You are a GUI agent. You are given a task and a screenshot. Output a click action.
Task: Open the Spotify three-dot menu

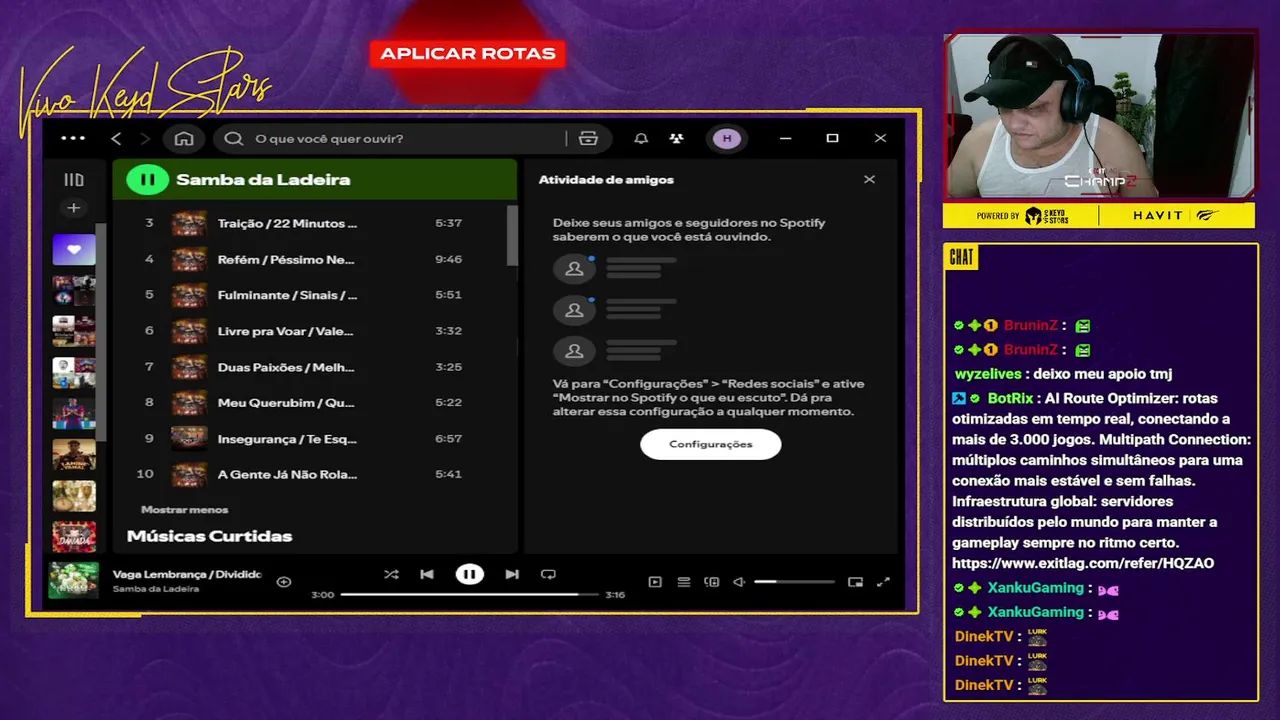coord(73,138)
